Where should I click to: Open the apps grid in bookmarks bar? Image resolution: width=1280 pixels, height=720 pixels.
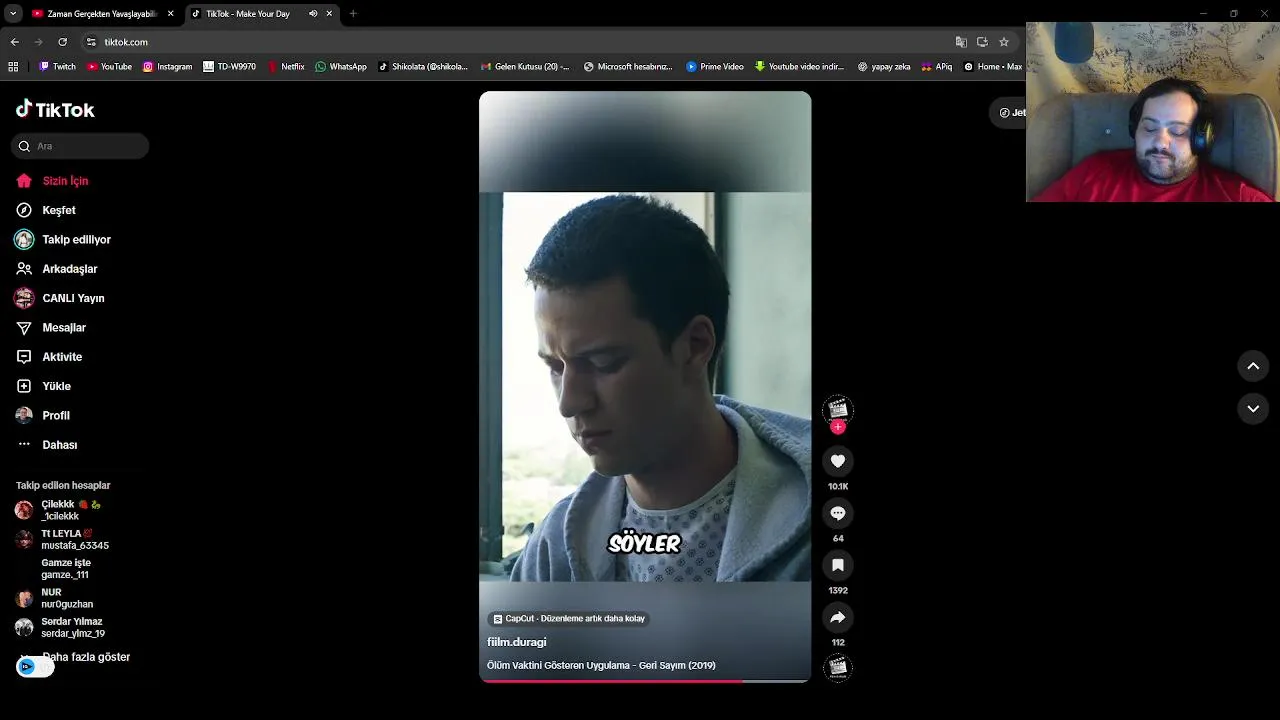(13, 67)
